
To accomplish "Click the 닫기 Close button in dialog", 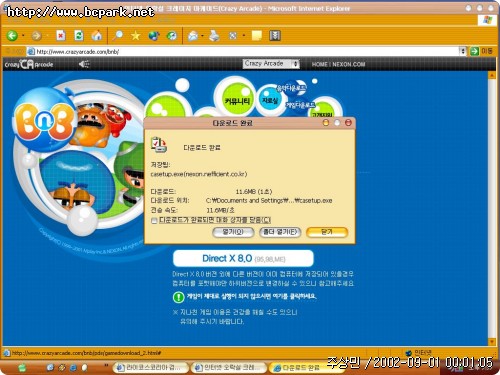I will point(327,232).
